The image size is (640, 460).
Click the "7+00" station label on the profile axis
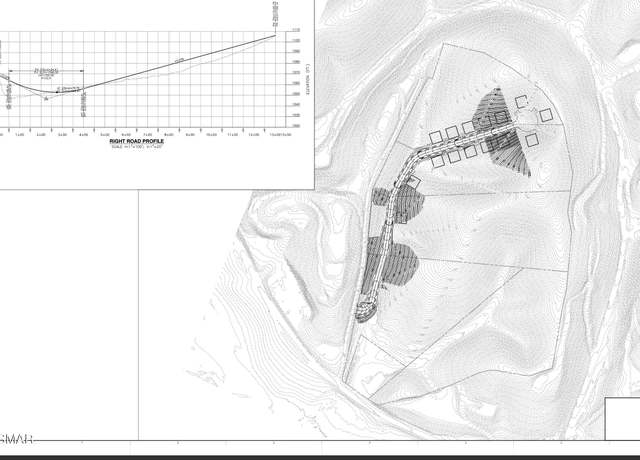click(147, 134)
